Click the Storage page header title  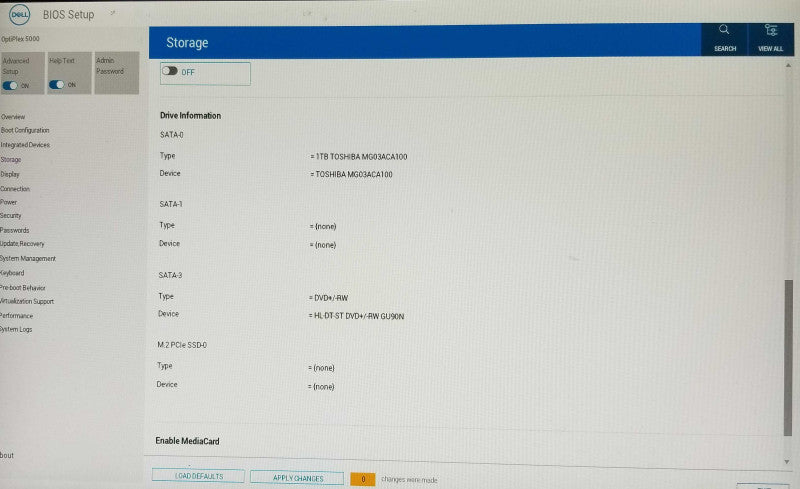(x=187, y=43)
